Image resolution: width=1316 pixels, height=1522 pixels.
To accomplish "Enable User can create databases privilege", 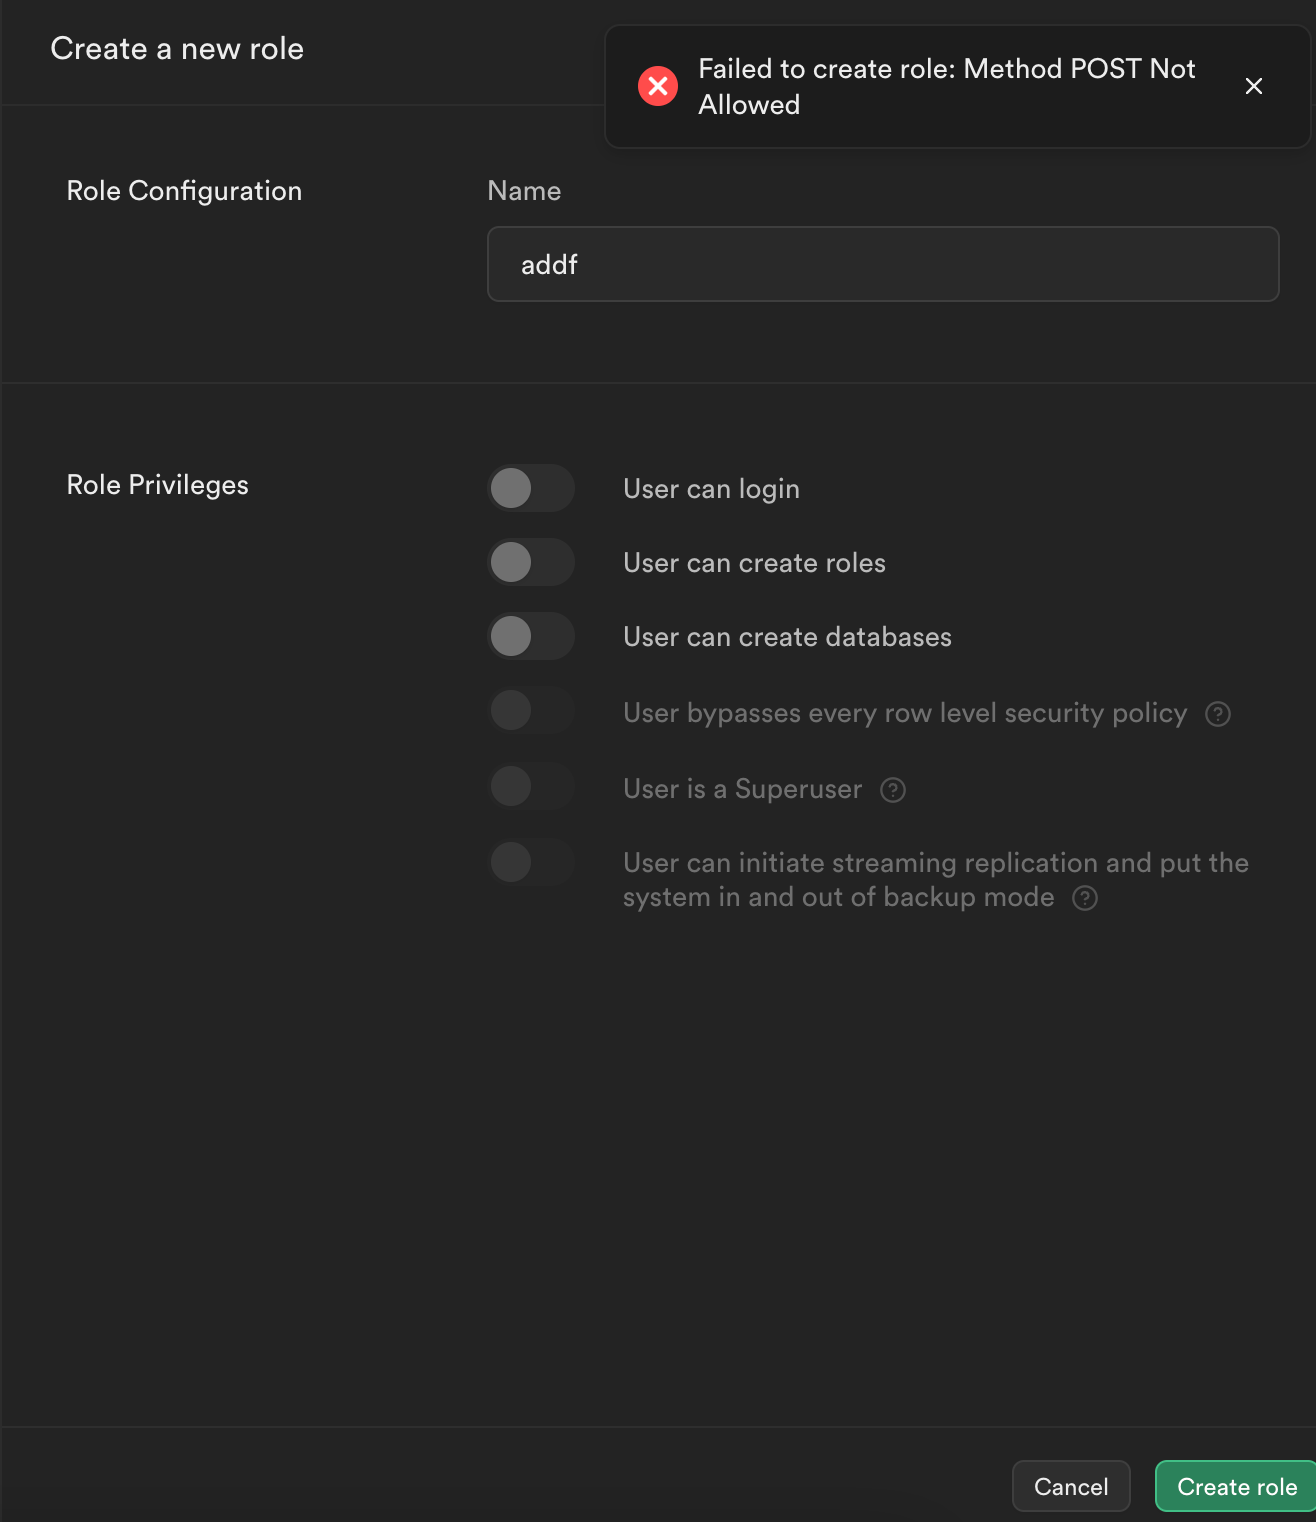I will click(x=531, y=636).
